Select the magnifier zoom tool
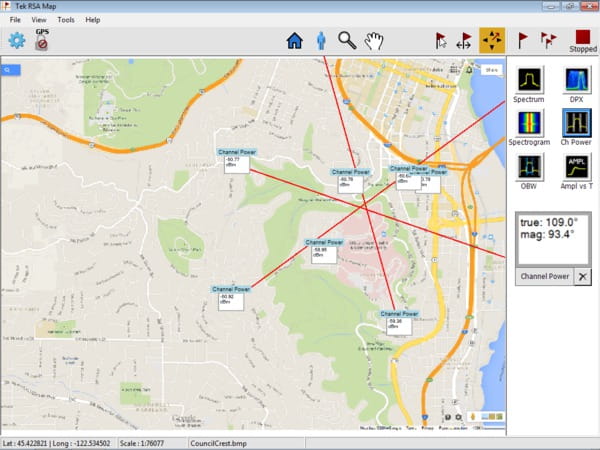Screen dimensions: 600x450 (347, 41)
